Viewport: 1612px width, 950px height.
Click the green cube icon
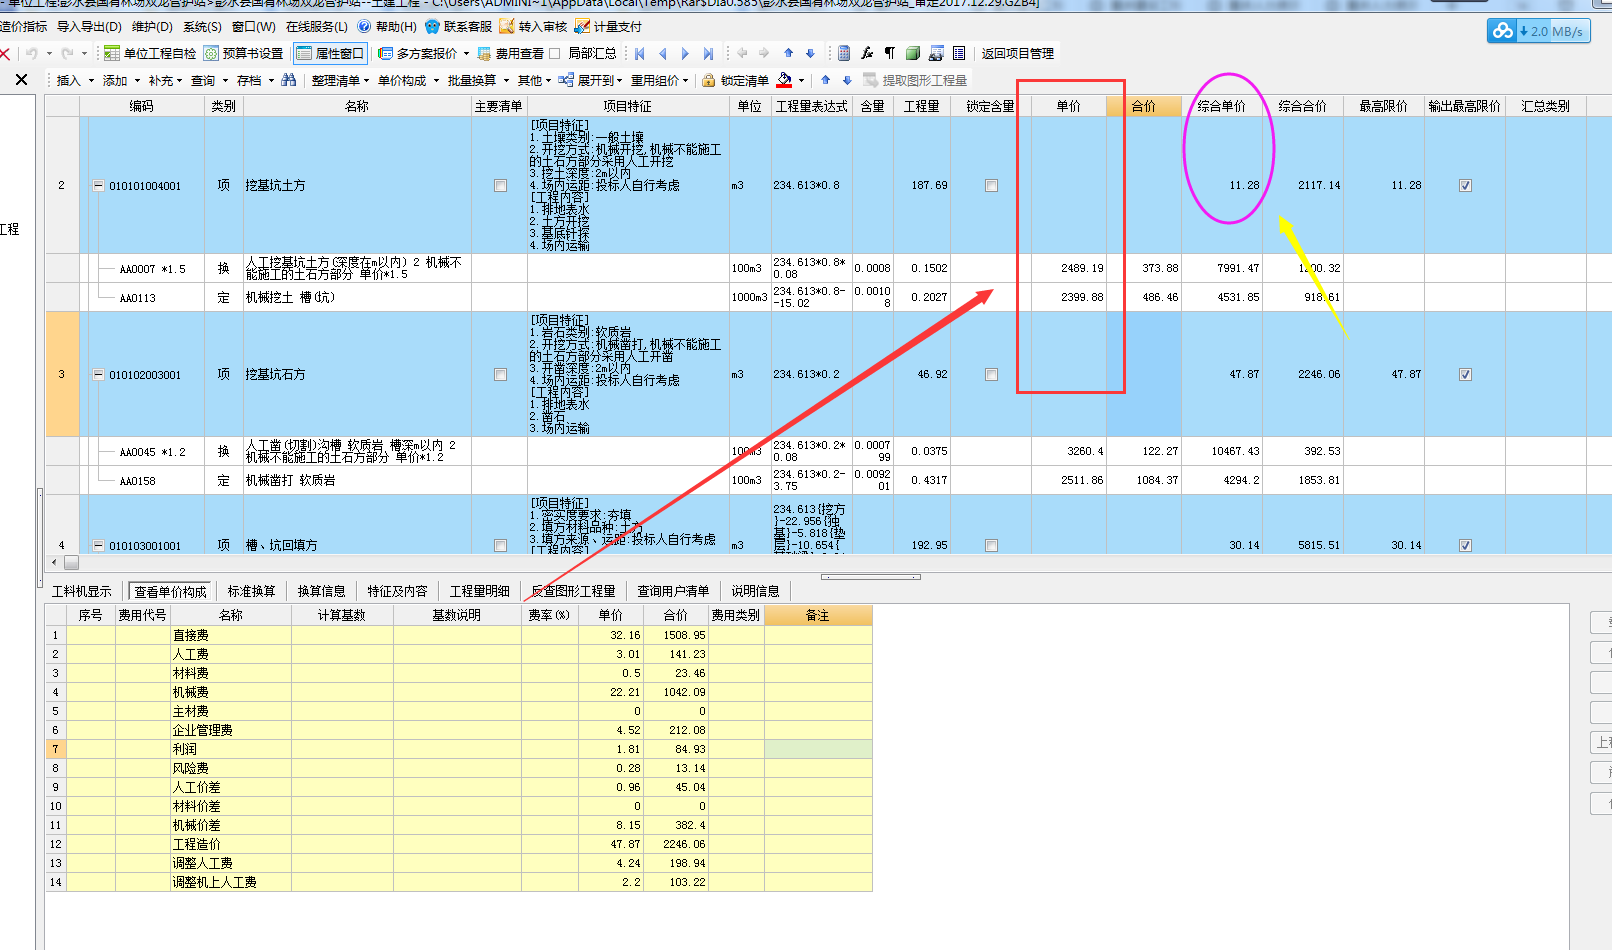[x=913, y=53]
